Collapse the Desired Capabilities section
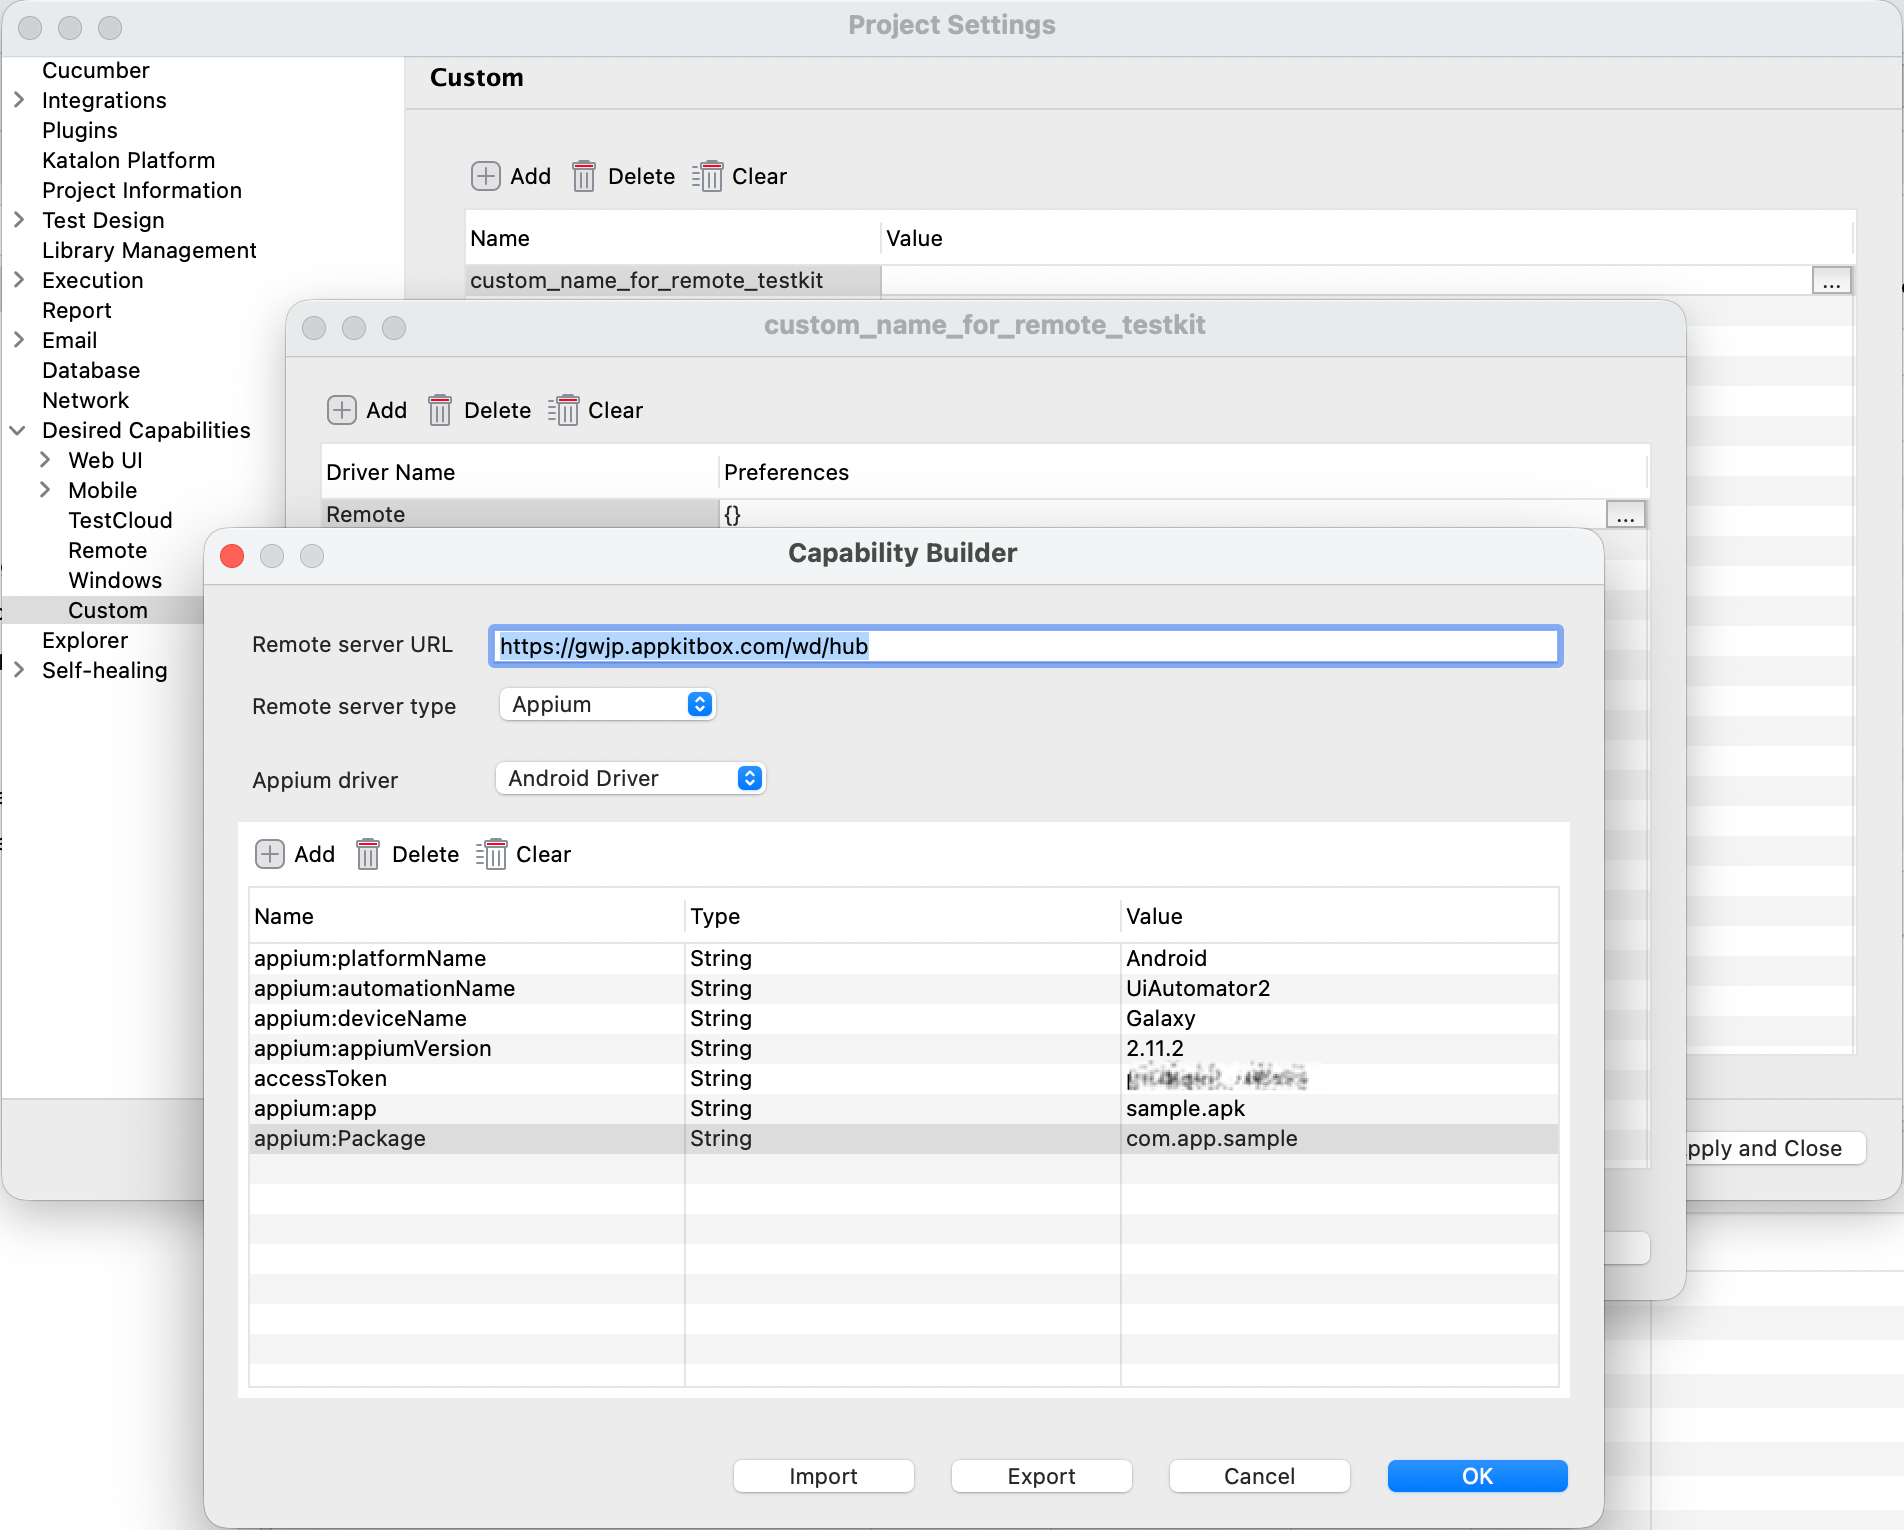Screen dimensions: 1904x1530 18,430
